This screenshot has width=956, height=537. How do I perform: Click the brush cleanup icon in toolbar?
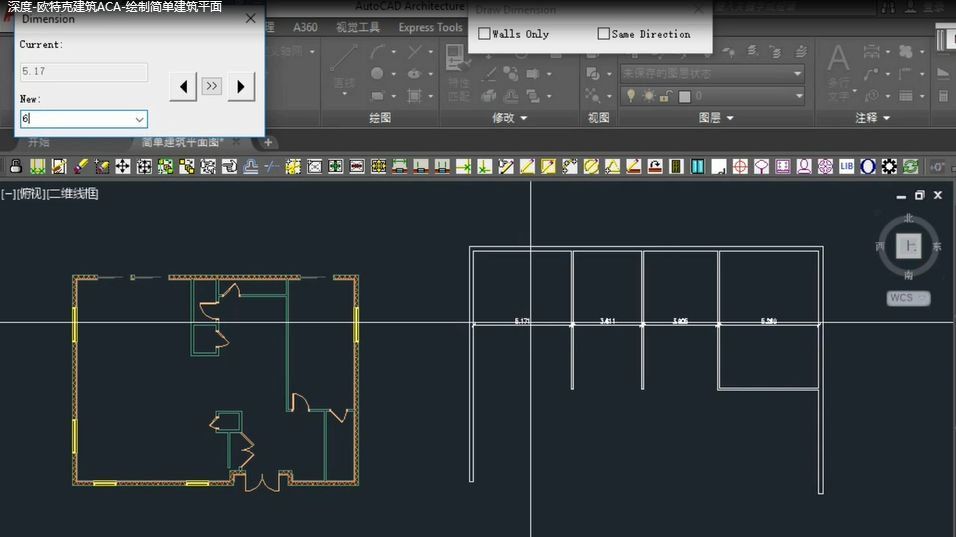(80, 166)
